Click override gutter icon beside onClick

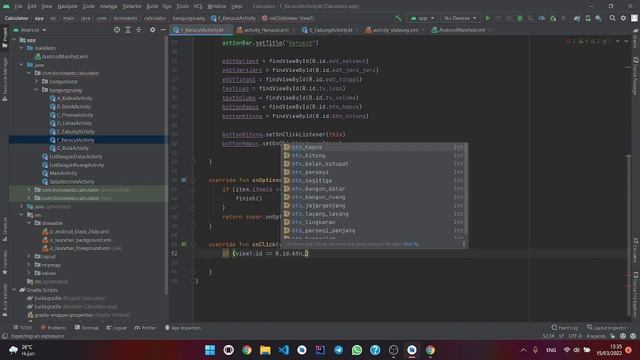(x=184, y=244)
